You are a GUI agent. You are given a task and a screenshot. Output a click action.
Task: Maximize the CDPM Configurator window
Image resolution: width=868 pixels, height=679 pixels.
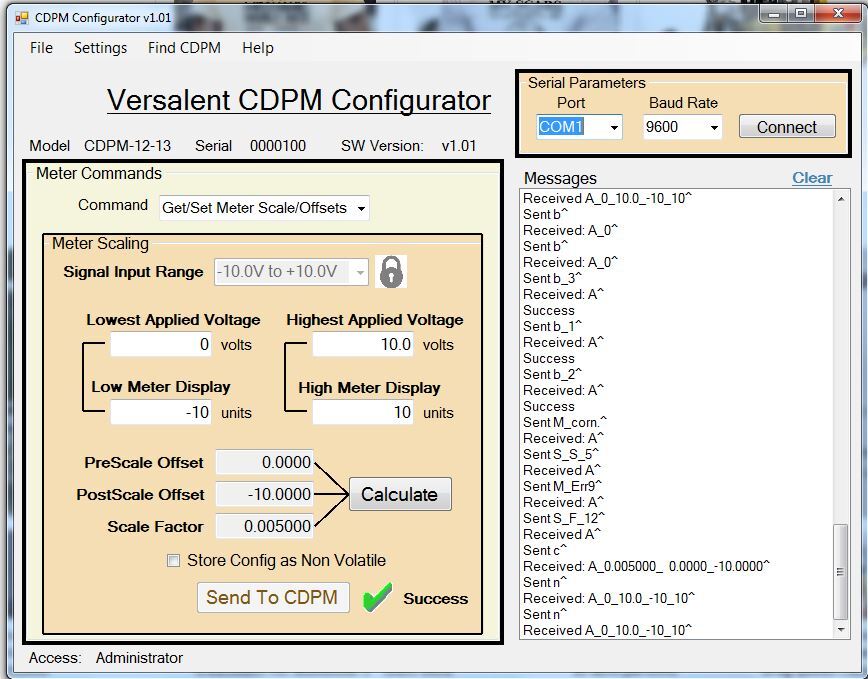800,14
